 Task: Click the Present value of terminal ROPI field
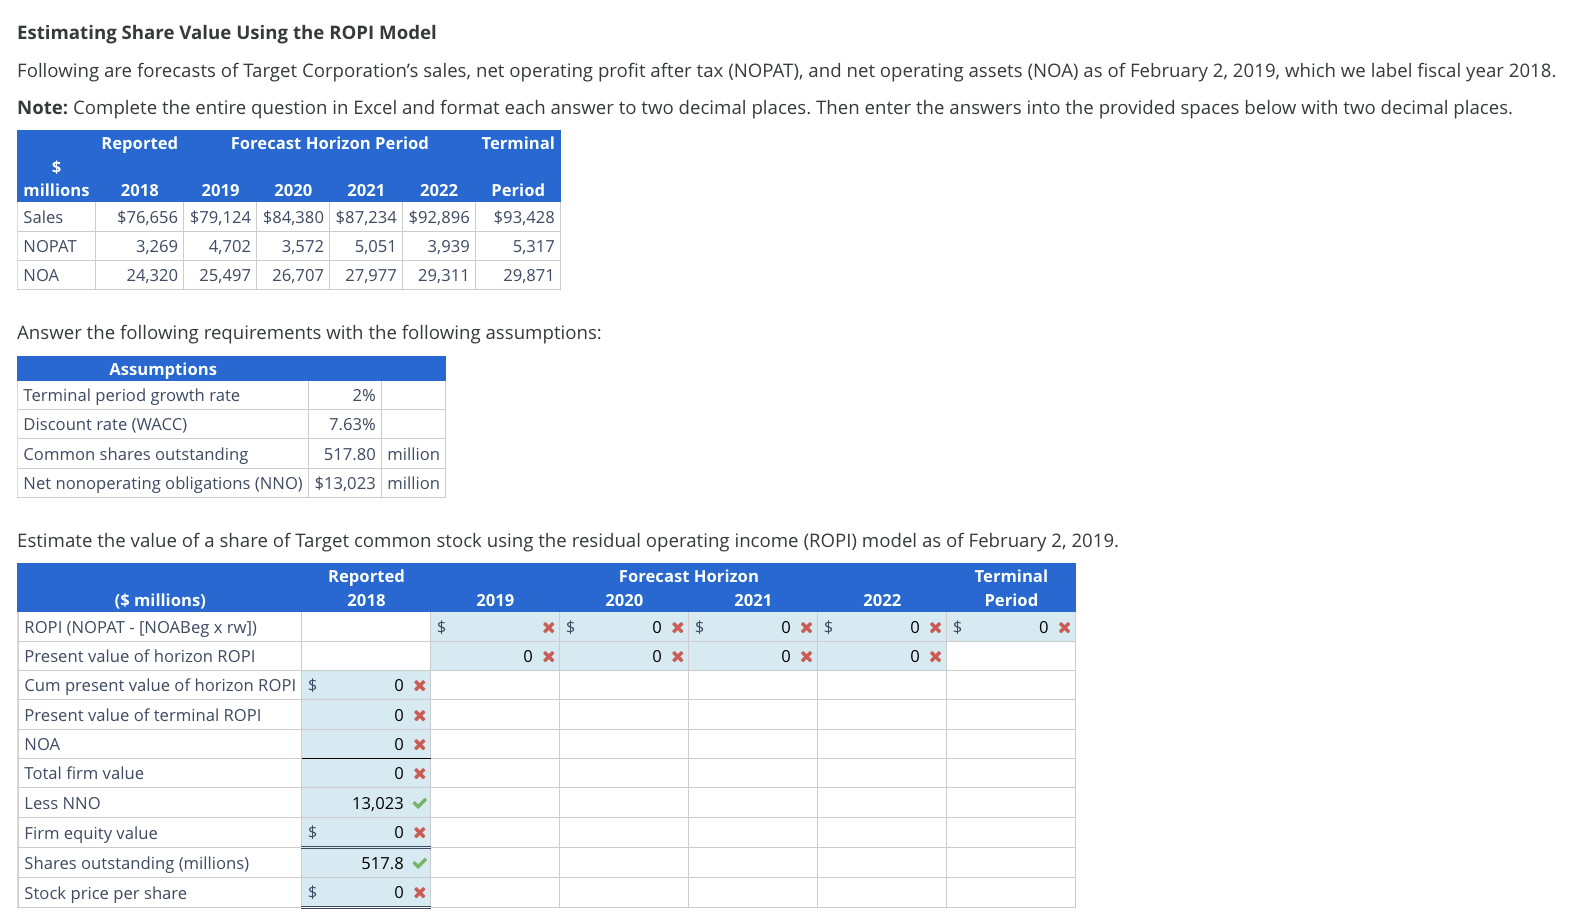coord(366,715)
